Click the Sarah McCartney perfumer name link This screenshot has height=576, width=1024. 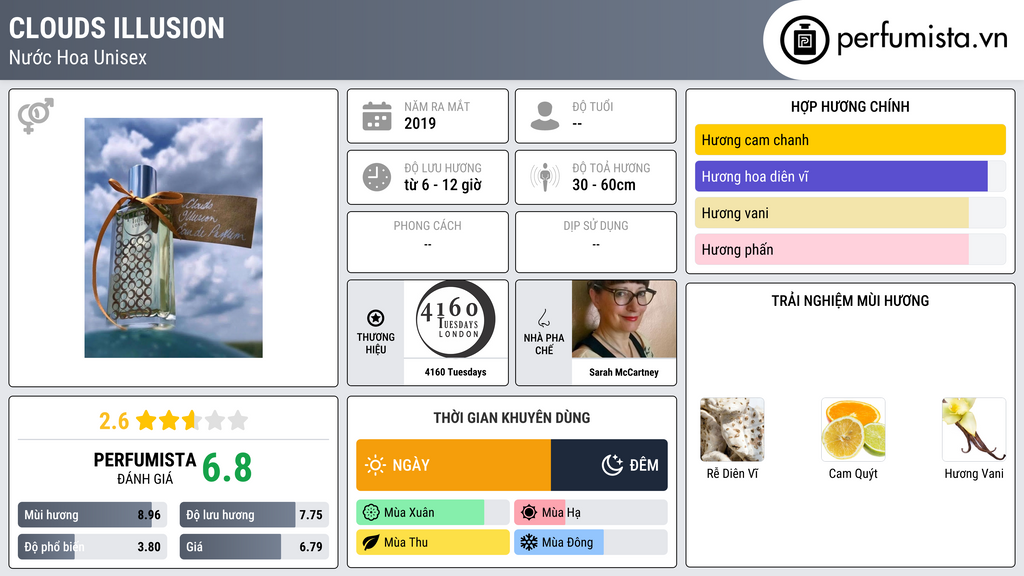pyautogui.click(x=624, y=372)
